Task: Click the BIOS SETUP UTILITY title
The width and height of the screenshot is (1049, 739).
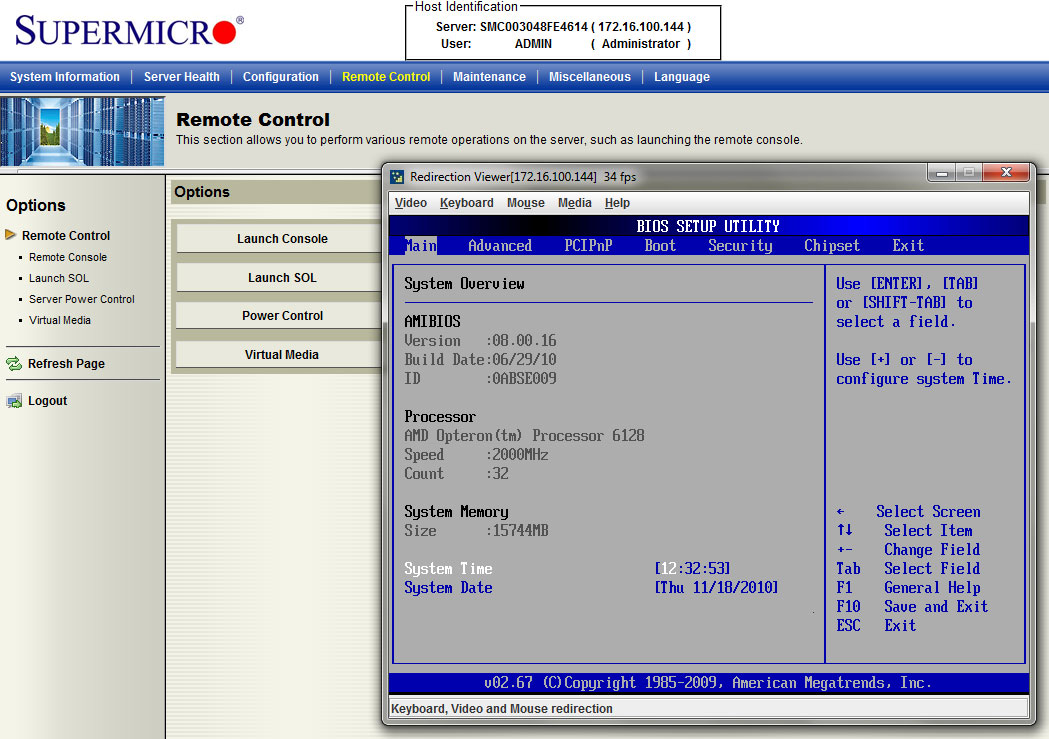Action: coord(708,226)
